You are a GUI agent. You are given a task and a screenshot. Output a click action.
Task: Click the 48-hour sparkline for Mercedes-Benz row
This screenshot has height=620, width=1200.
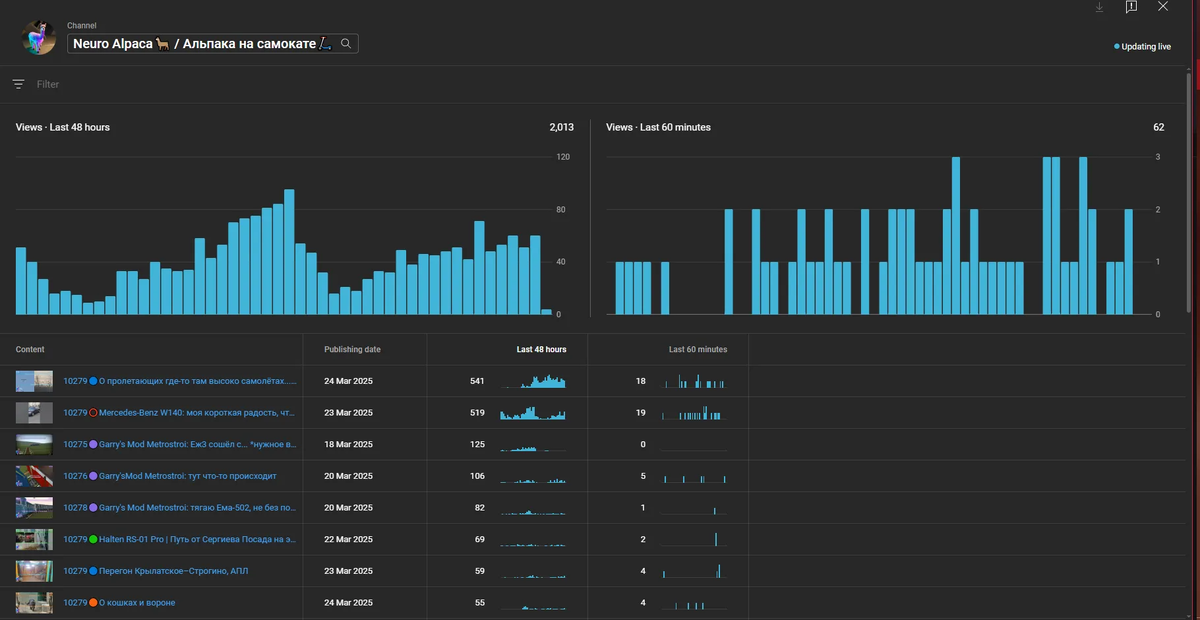(532, 412)
